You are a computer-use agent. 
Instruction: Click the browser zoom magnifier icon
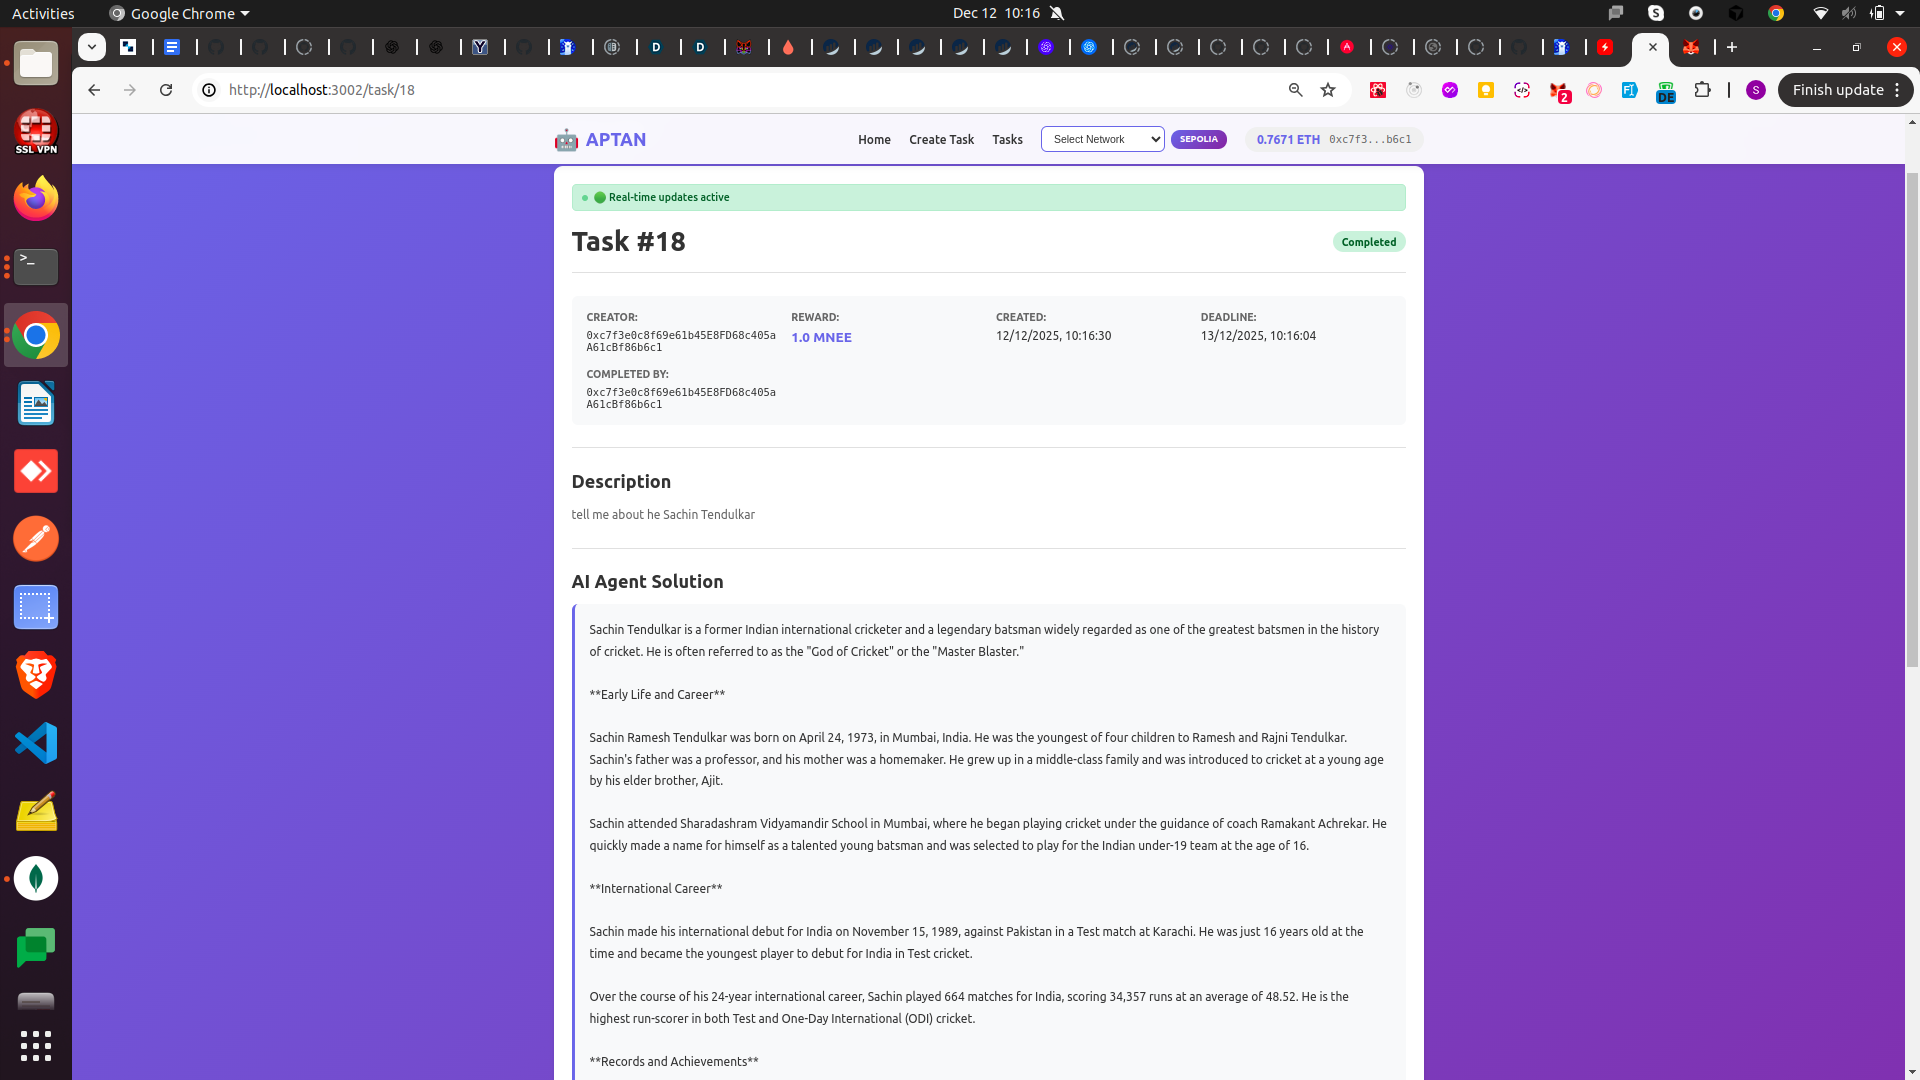point(1295,90)
